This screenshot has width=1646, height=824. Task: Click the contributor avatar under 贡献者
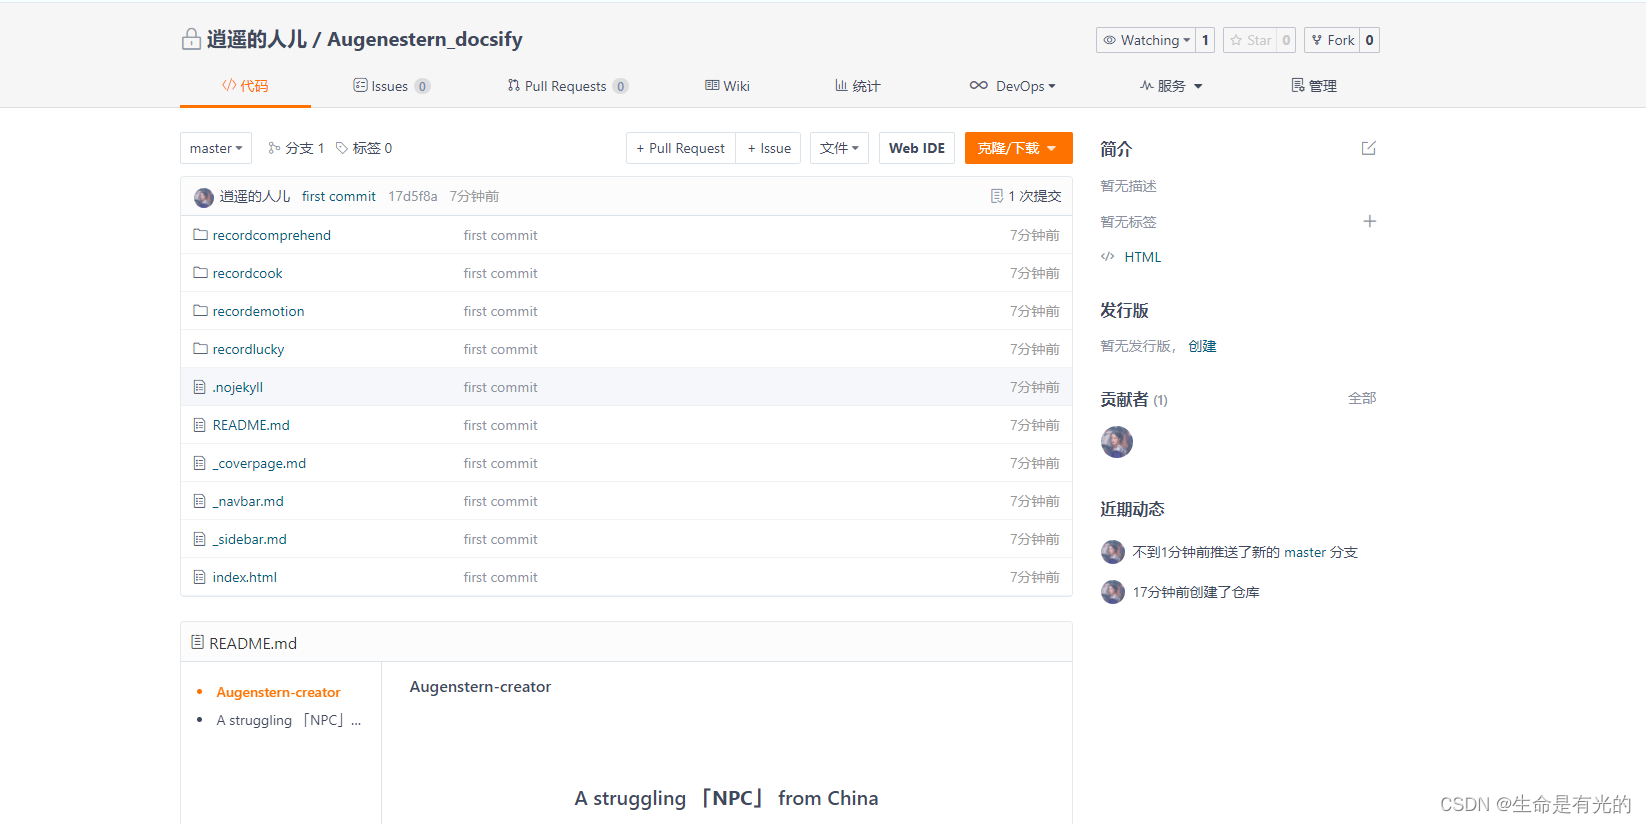1117,442
